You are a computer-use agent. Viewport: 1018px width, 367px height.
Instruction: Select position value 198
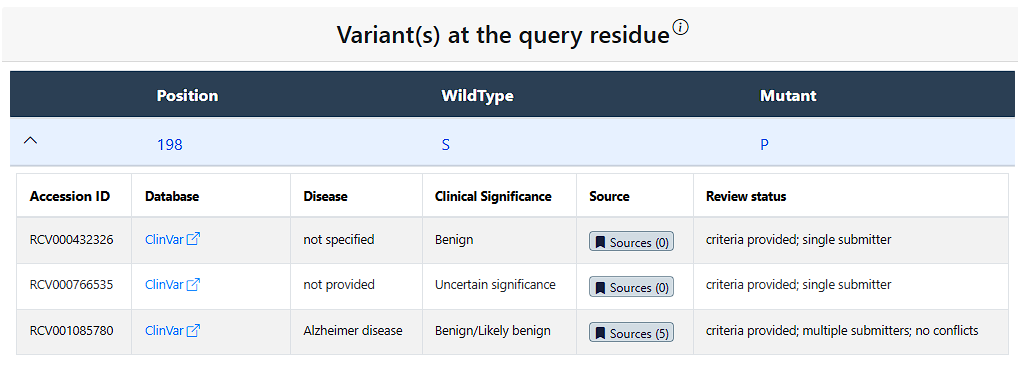click(169, 145)
